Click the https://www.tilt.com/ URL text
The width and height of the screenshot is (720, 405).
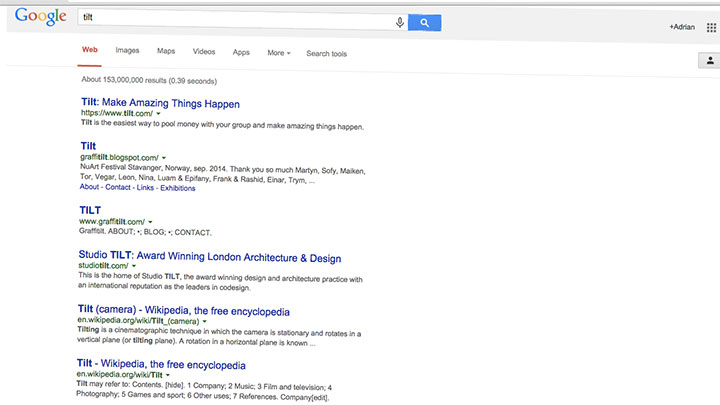click(x=117, y=113)
